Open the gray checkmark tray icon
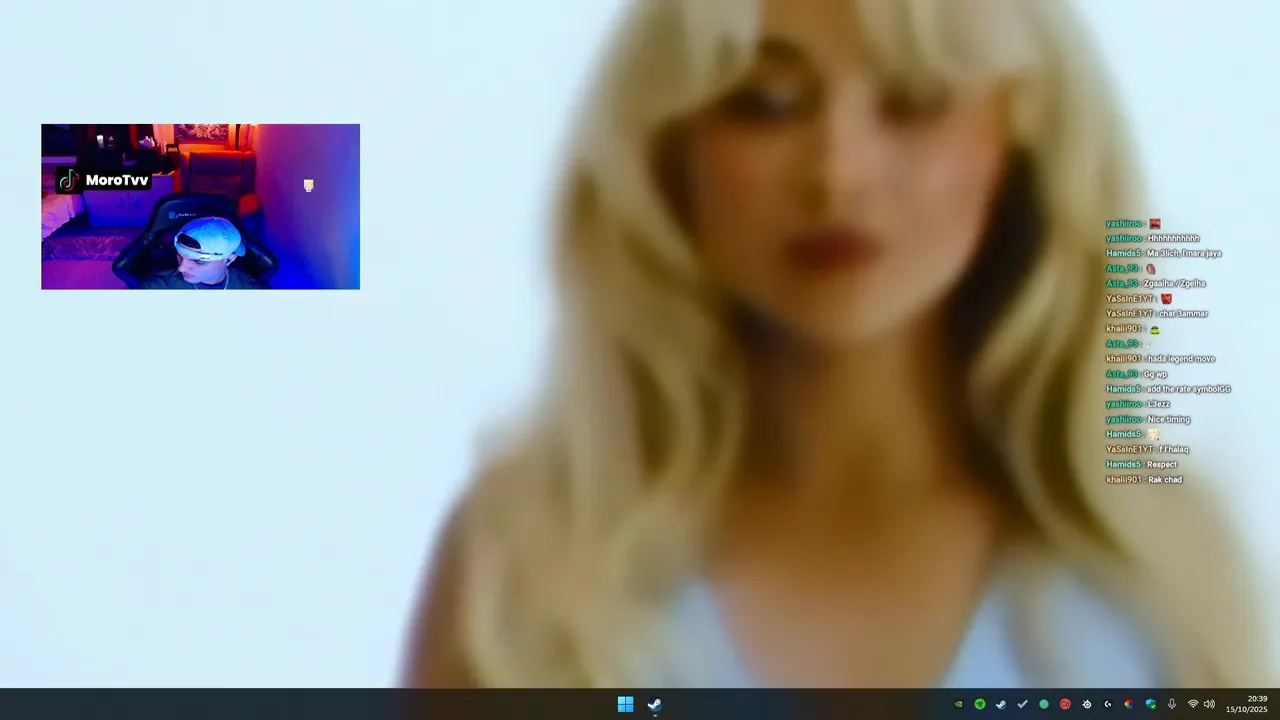1280x720 pixels. [x=1022, y=704]
